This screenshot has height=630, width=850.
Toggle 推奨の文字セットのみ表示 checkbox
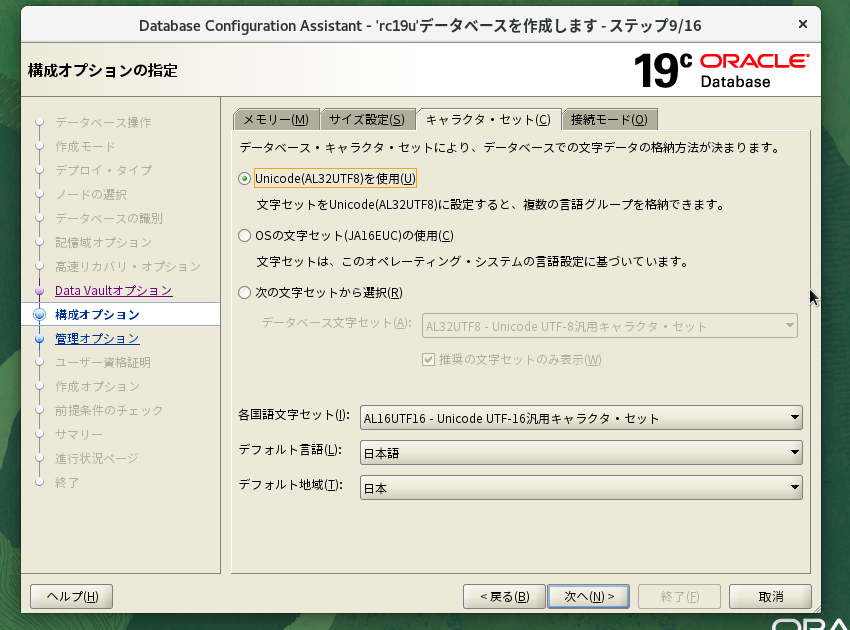coord(428,359)
